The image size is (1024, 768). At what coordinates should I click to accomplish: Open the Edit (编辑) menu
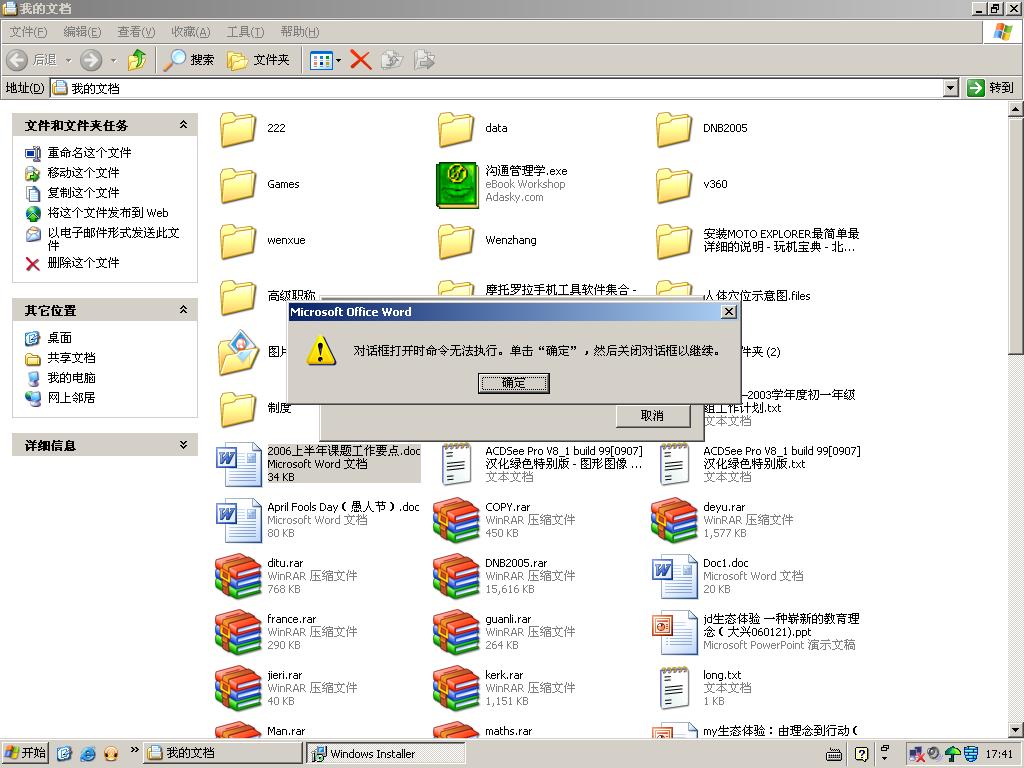coord(82,31)
